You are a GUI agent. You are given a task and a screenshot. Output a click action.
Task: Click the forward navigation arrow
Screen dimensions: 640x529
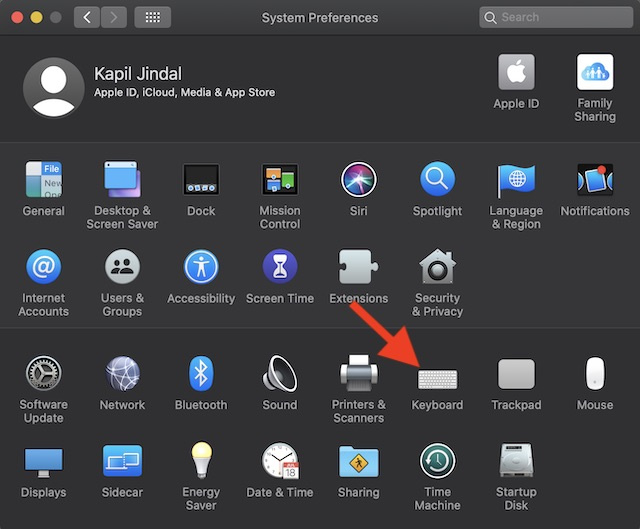click(114, 17)
